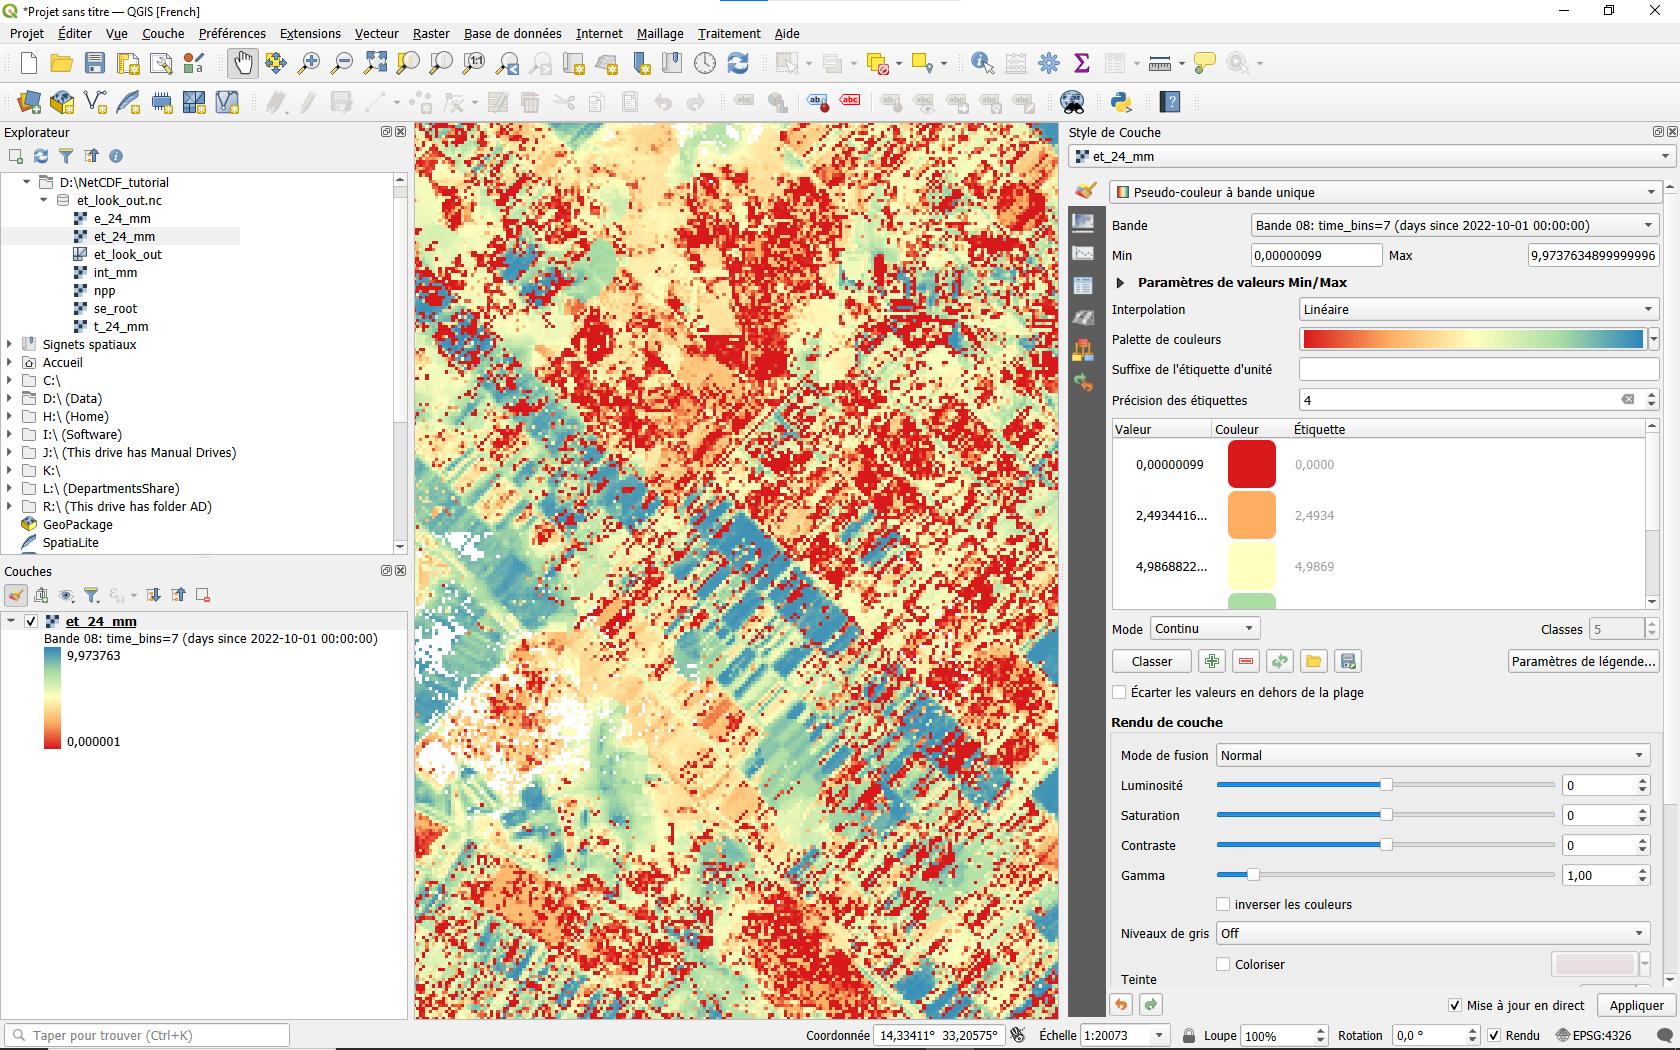This screenshot has width=1680, height=1050.
Task: Click the Appliquer button
Action: tap(1636, 1006)
